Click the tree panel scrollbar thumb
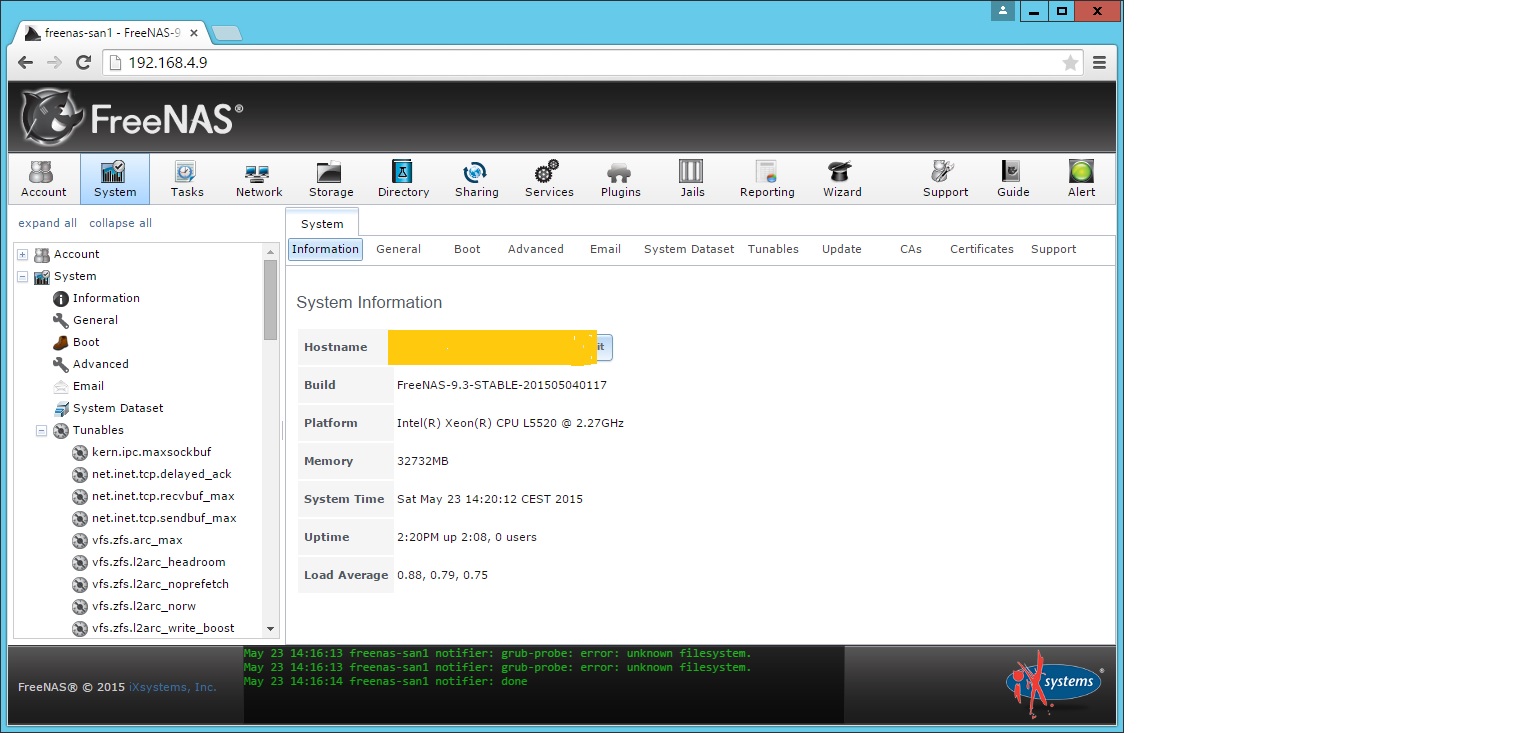The height and width of the screenshot is (733, 1536). click(x=270, y=300)
